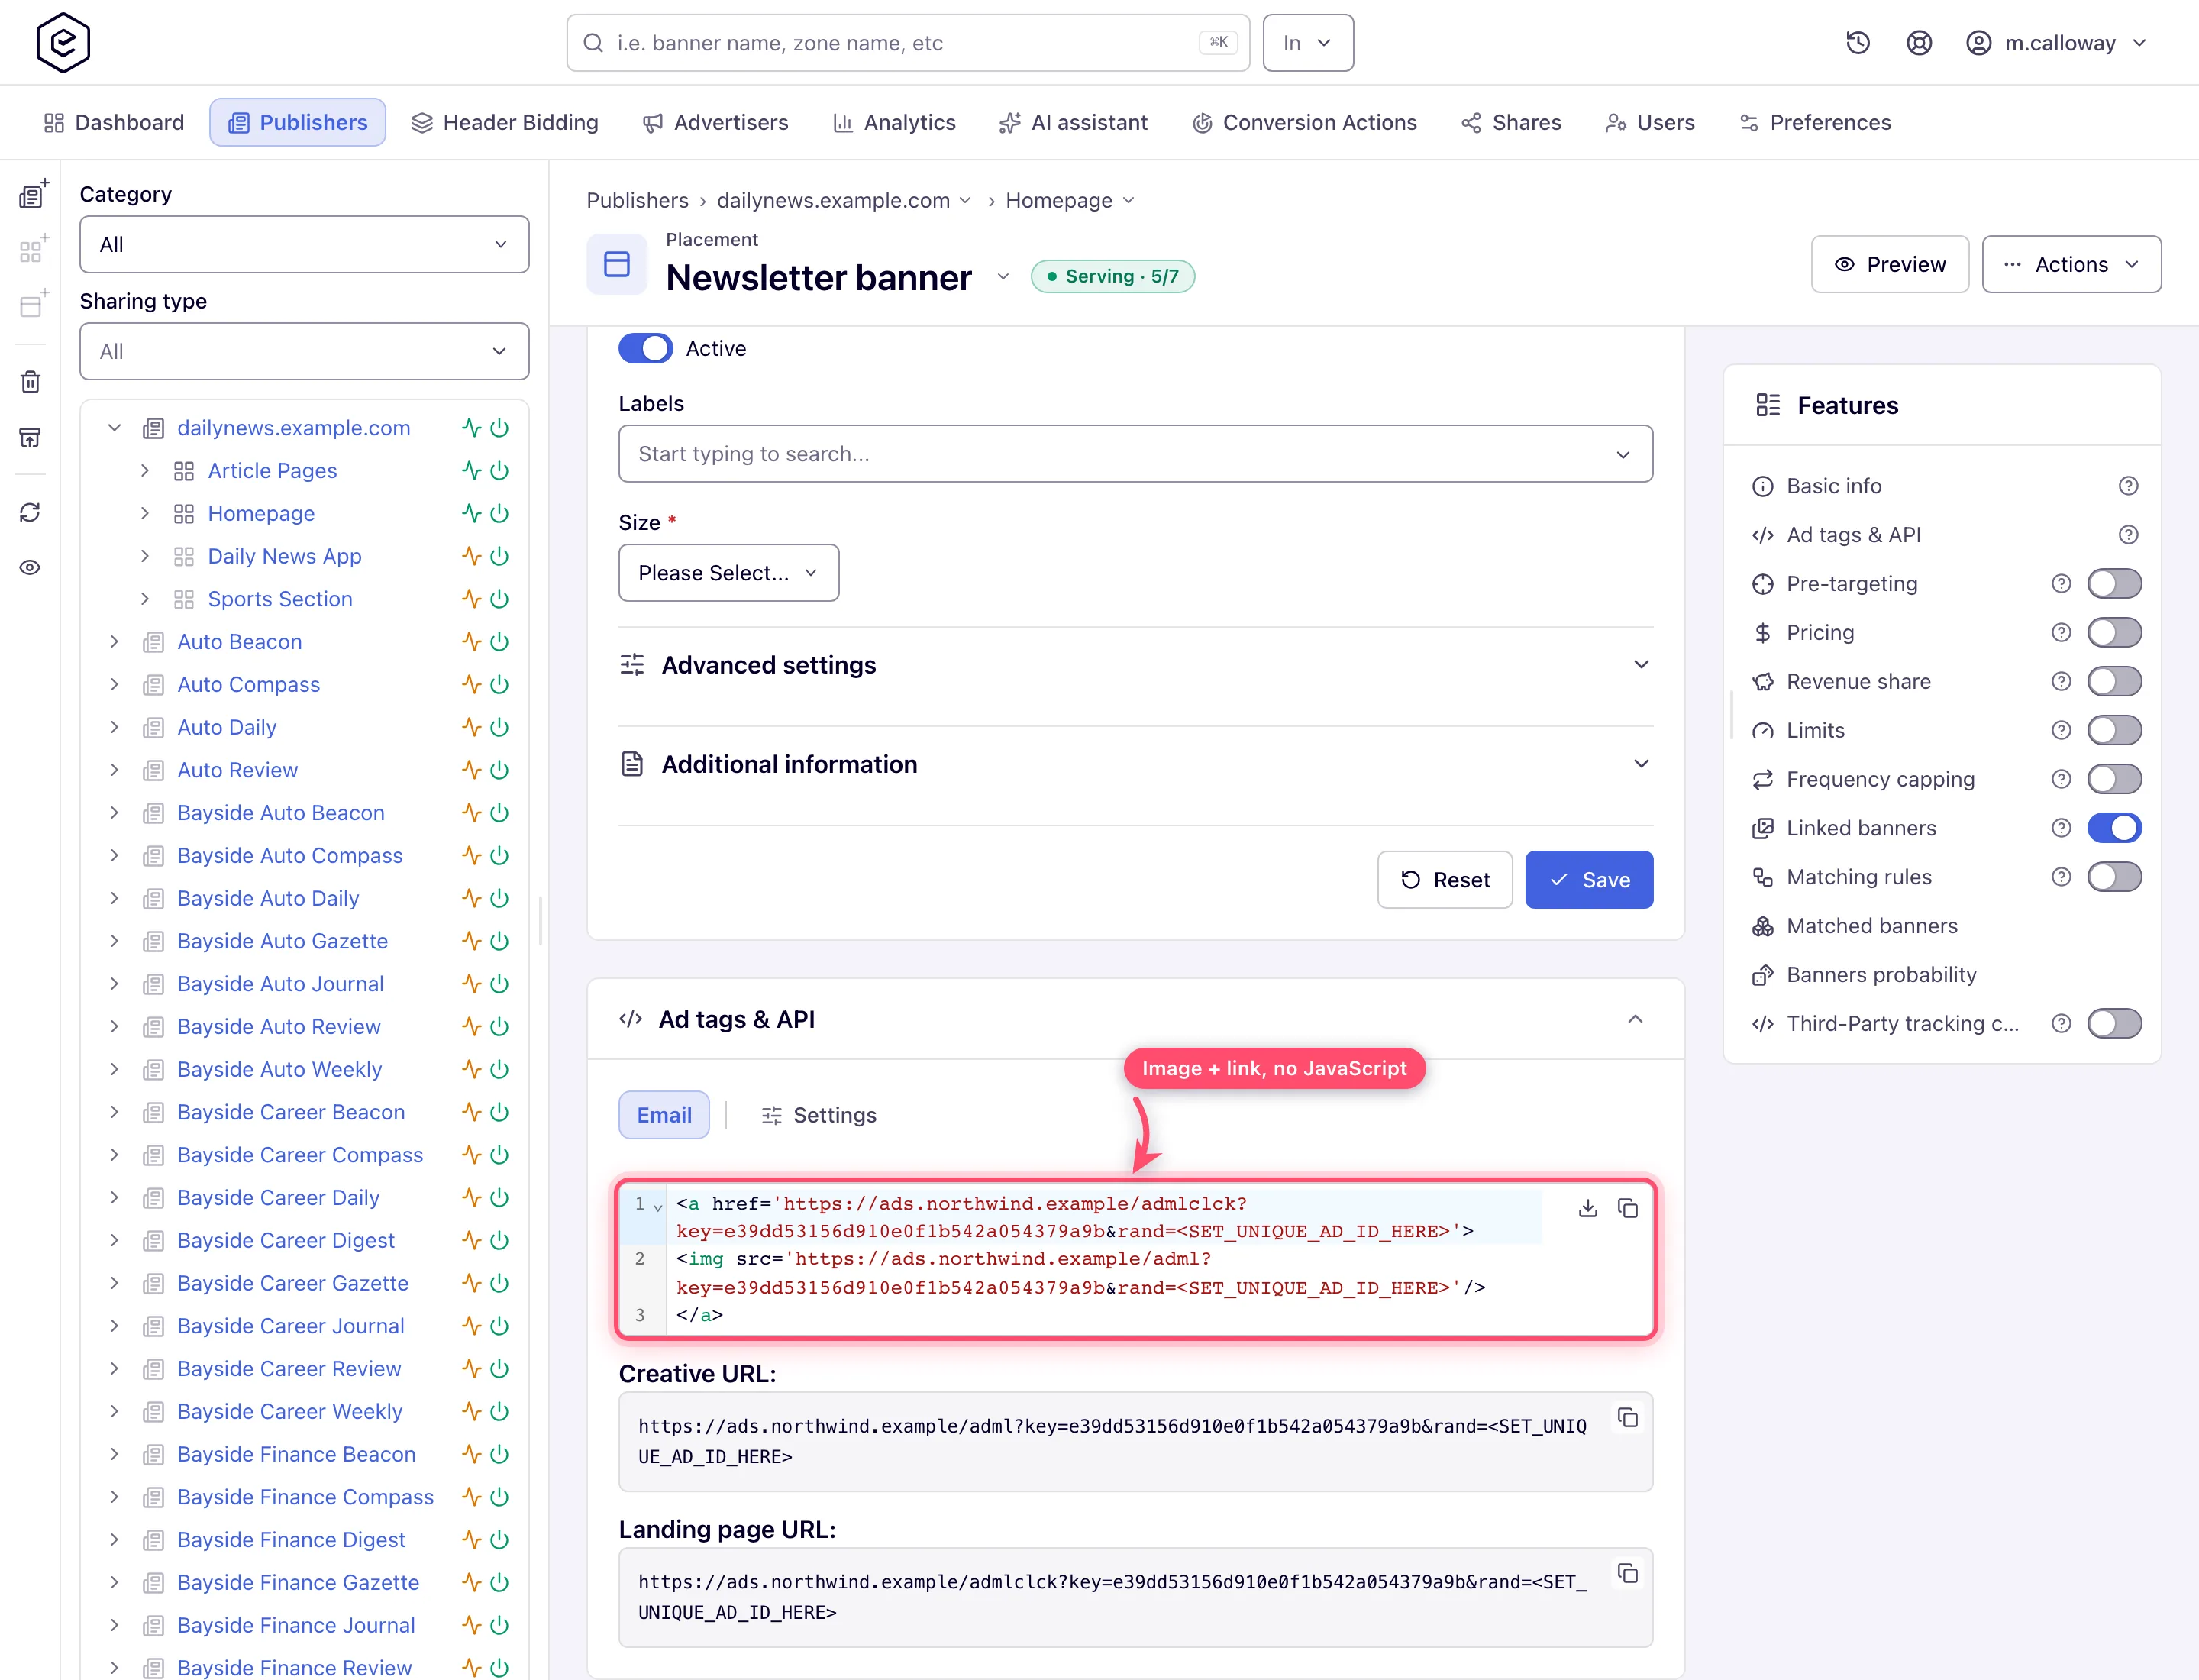Open the AI assistant tab
2199x1680 pixels.
coord(1073,122)
